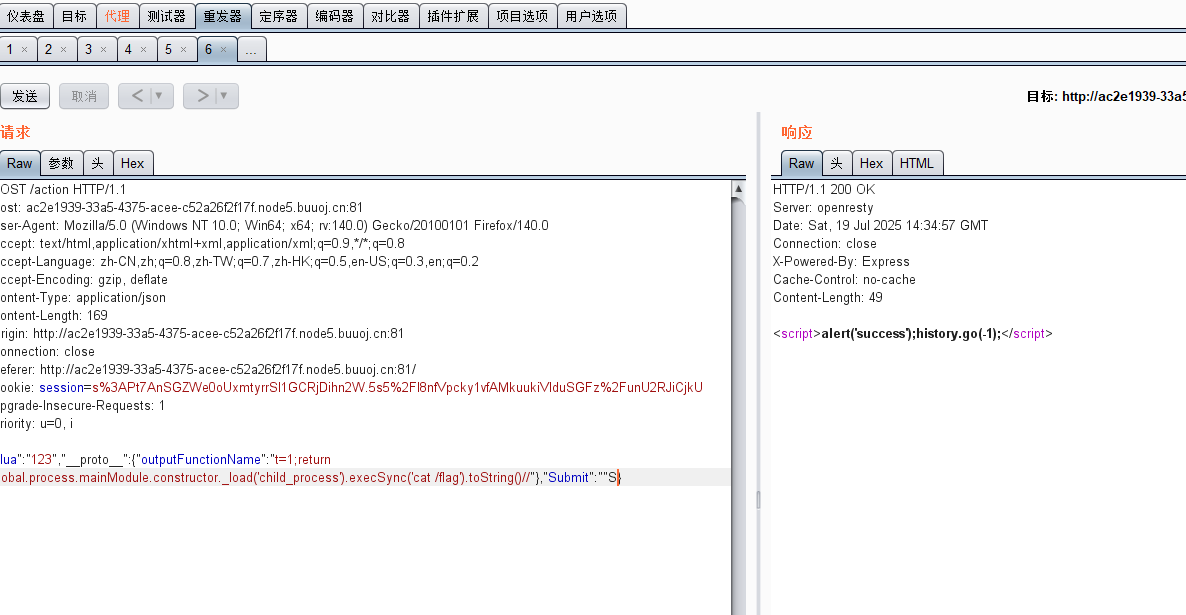Image resolution: width=1186 pixels, height=615 pixels.
Task: Click the Date response header
Action: pos(880,225)
